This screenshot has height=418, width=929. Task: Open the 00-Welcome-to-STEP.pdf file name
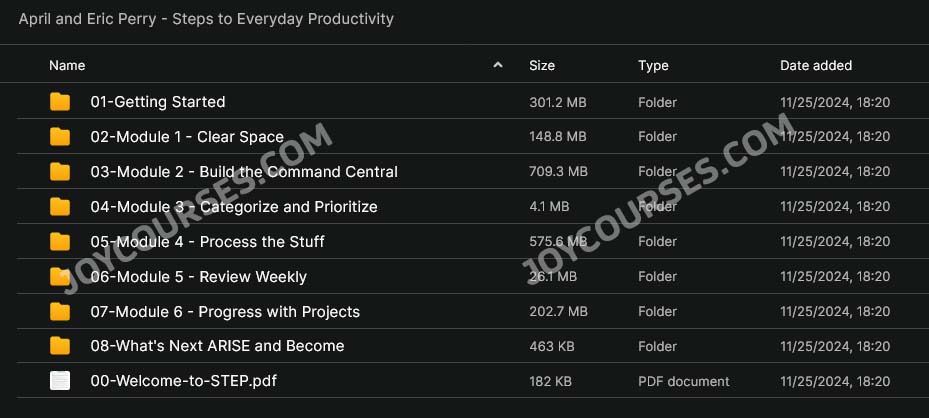point(184,381)
